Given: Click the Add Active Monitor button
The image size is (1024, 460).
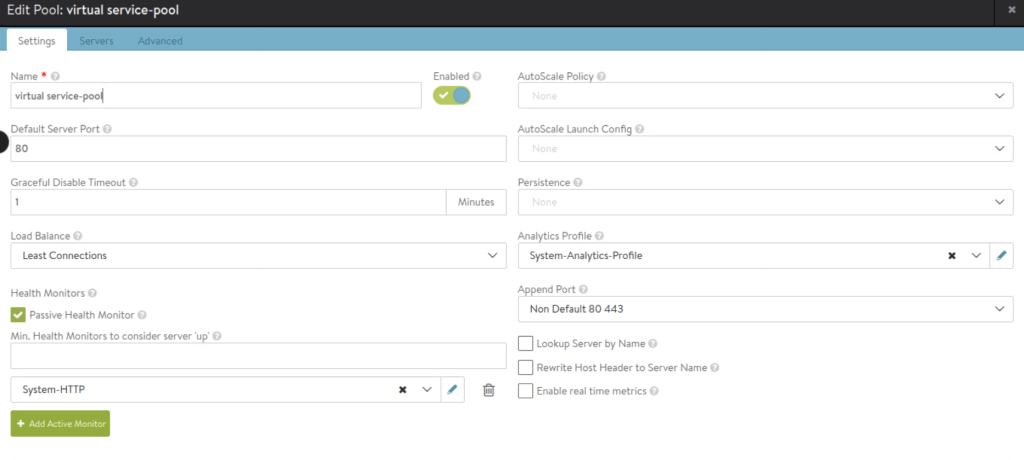Looking at the screenshot, I should 60,424.
